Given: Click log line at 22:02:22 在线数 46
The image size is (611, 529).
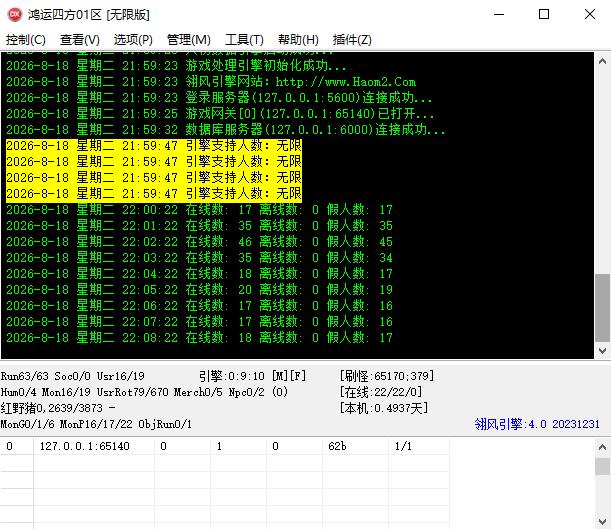Looking at the screenshot, I should tap(200, 242).
